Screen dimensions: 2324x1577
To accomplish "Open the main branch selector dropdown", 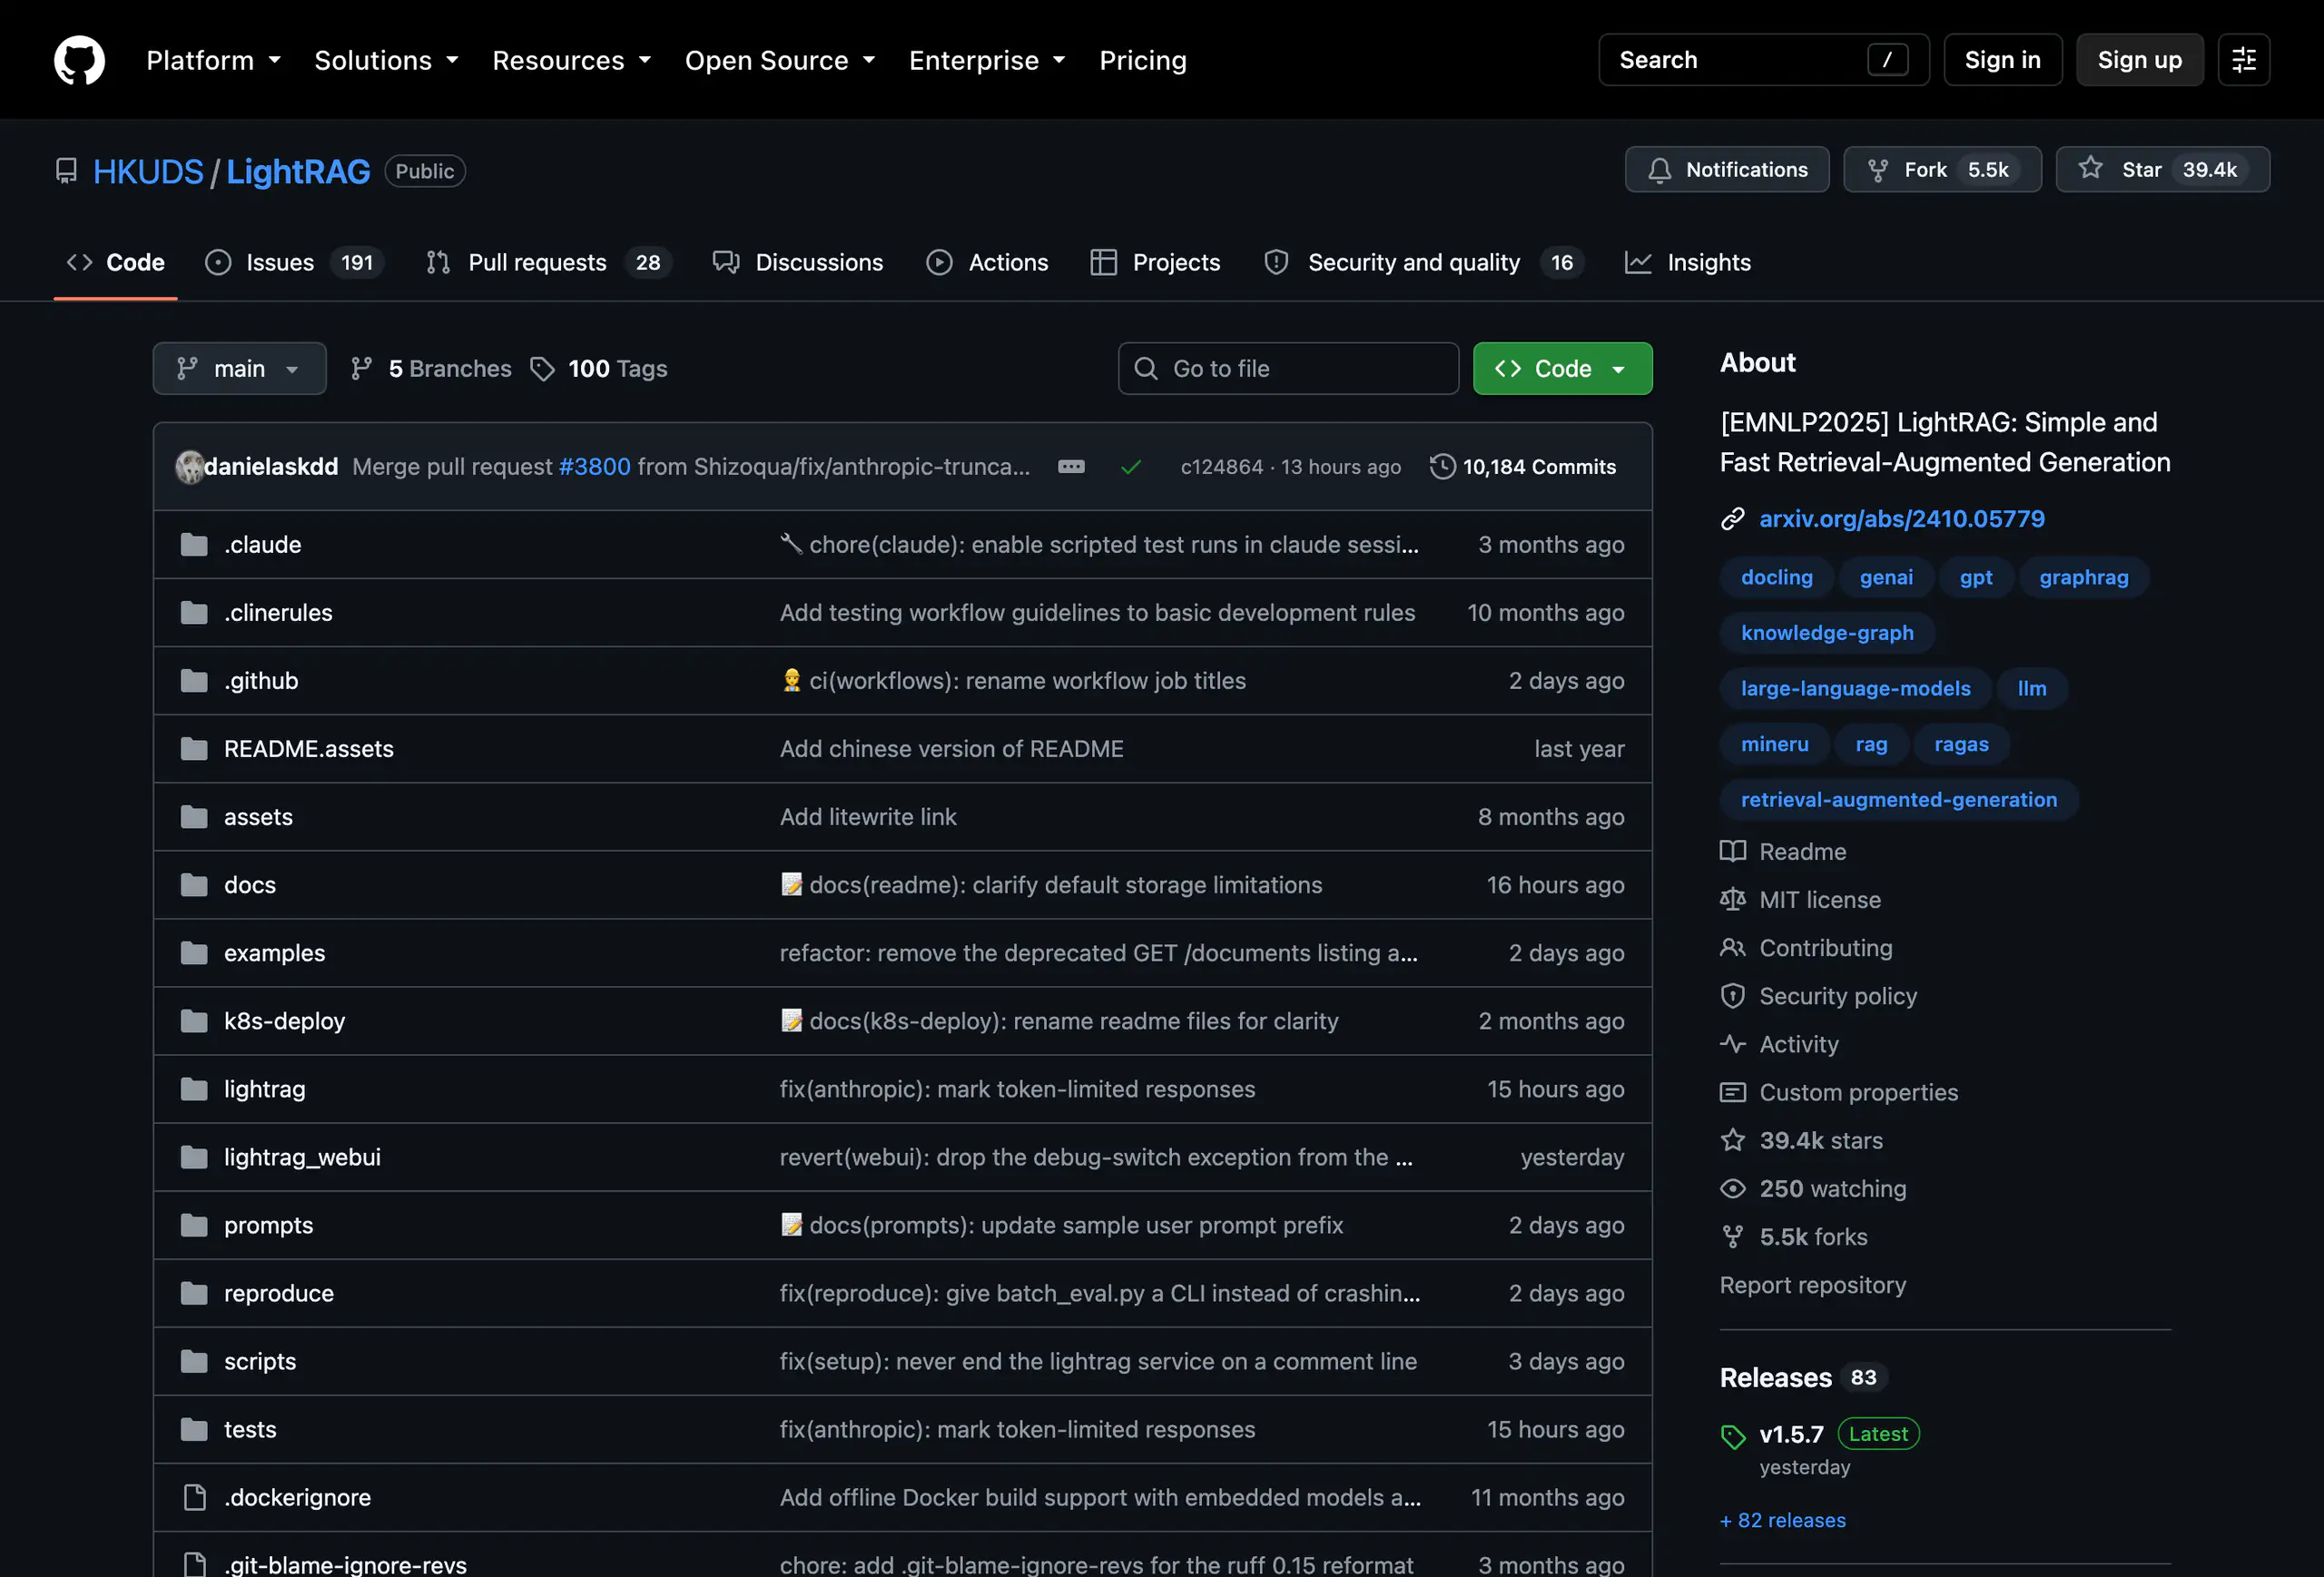I will pyautogui.click(x=239, y=369).
